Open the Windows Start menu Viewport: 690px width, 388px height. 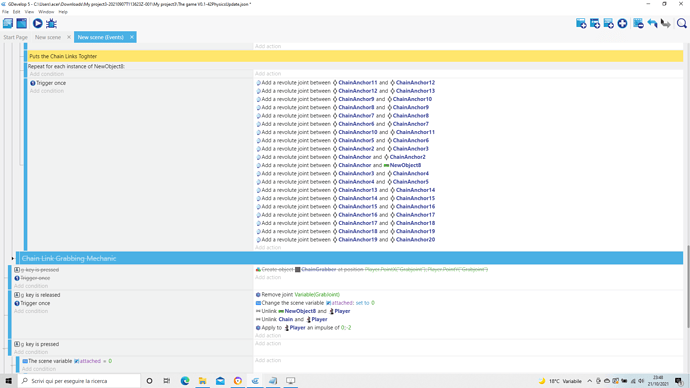(x=8, y=381)
